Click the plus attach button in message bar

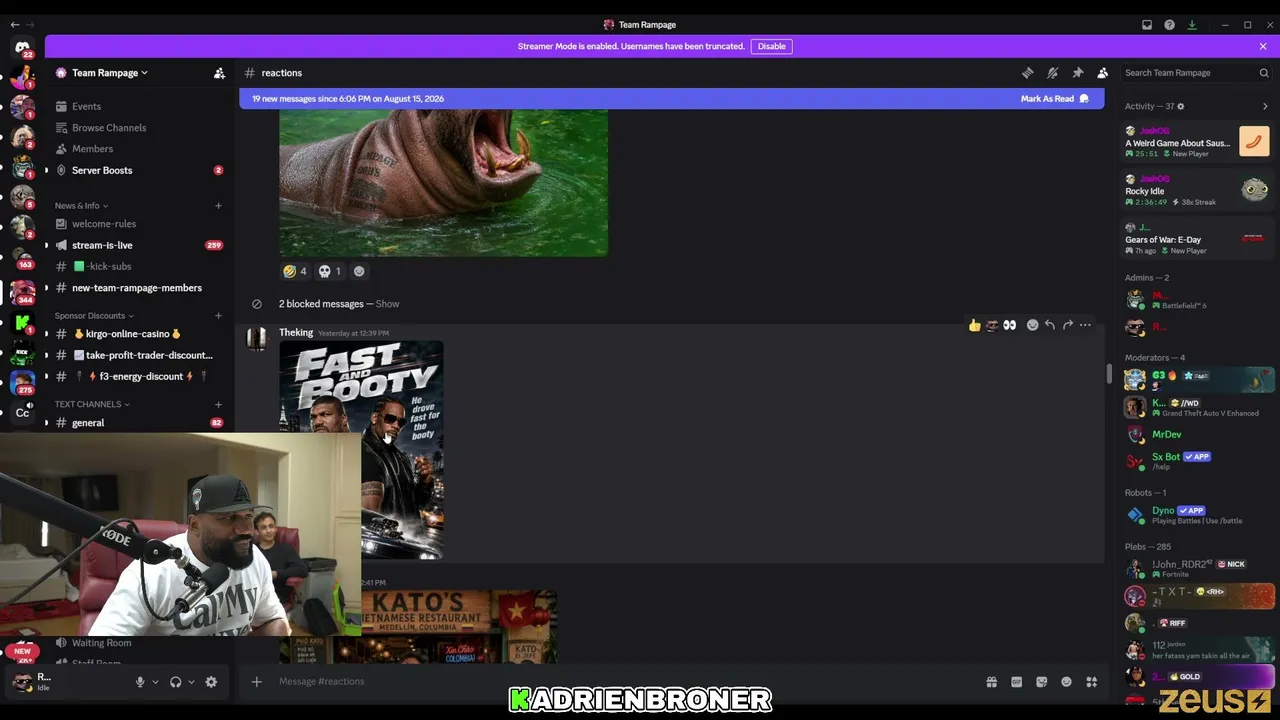256,682
